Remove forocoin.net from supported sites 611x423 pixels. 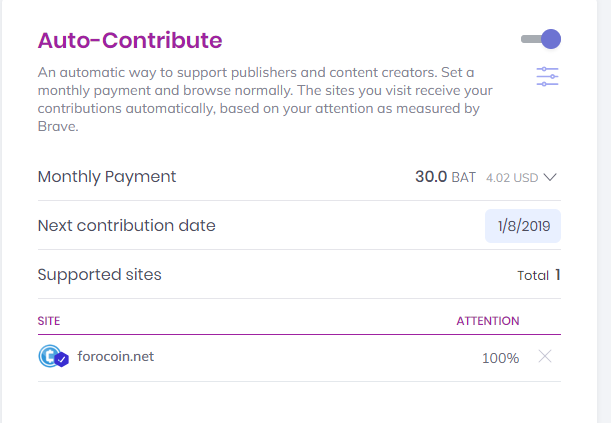pos(545,356)
